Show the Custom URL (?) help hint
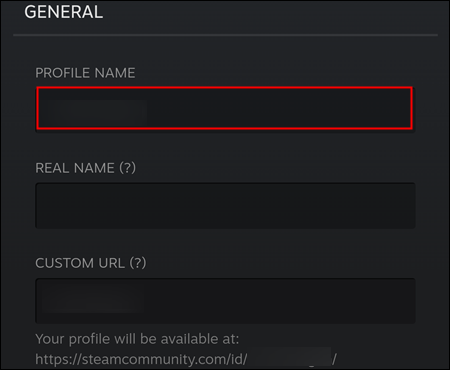This screenshot has height=370, width=450. click(x=138, y=263)
